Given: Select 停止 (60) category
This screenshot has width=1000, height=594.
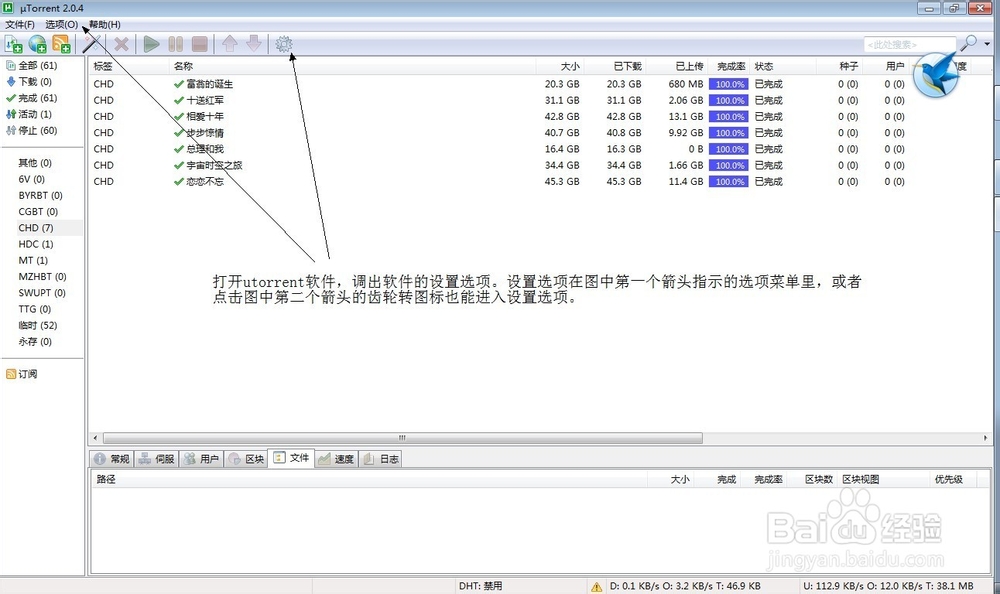Looking at the screenshot, I should [38, 130].
